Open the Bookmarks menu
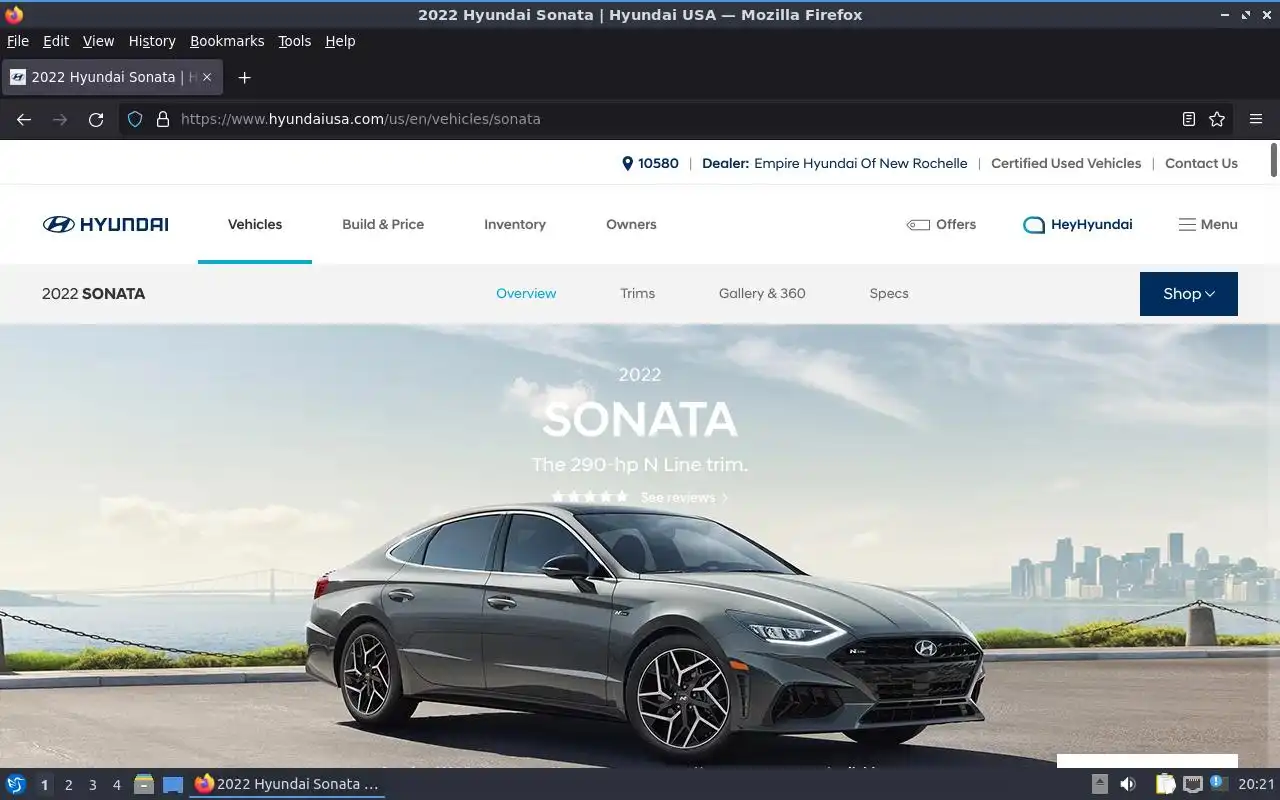This screenshot has height=800, width=1280. (x=227, y=41)
